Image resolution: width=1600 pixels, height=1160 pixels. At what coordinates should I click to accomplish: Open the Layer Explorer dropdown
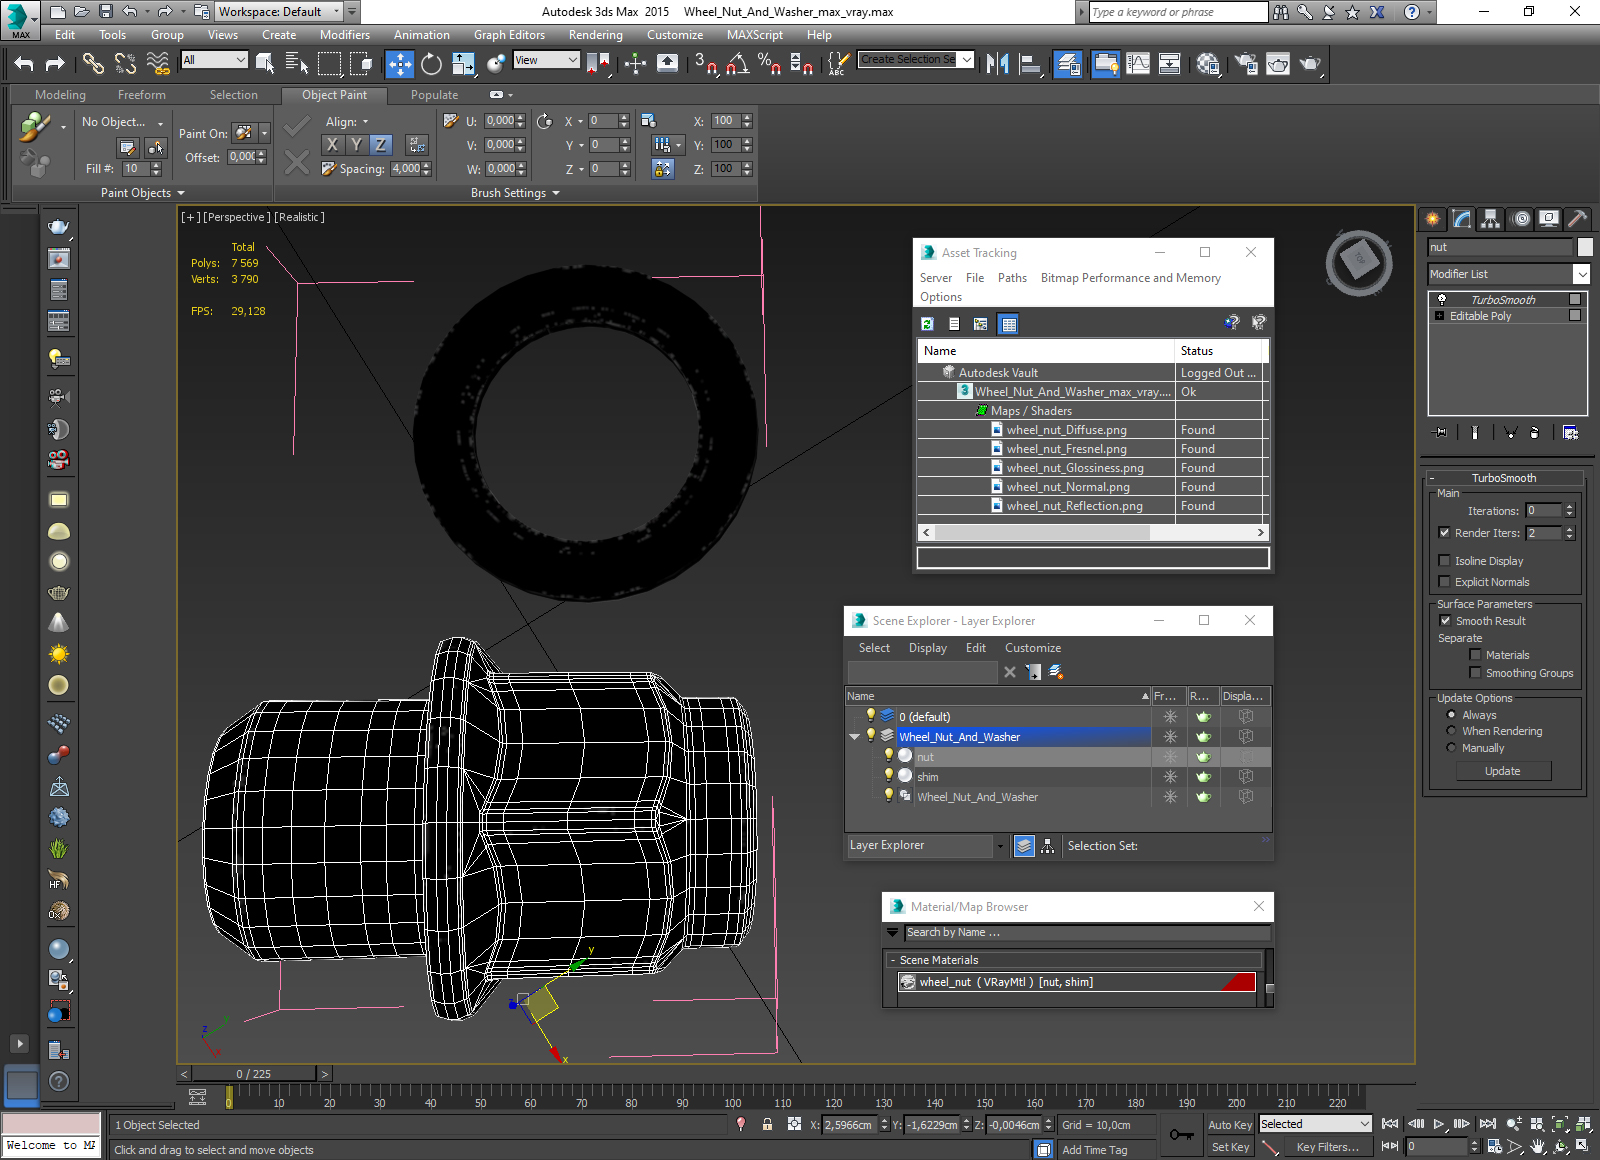tap(999, 846)
